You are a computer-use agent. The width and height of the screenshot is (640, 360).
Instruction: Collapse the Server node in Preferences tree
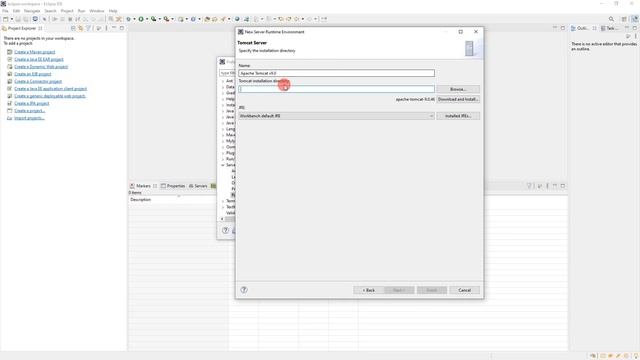(223, 165)
